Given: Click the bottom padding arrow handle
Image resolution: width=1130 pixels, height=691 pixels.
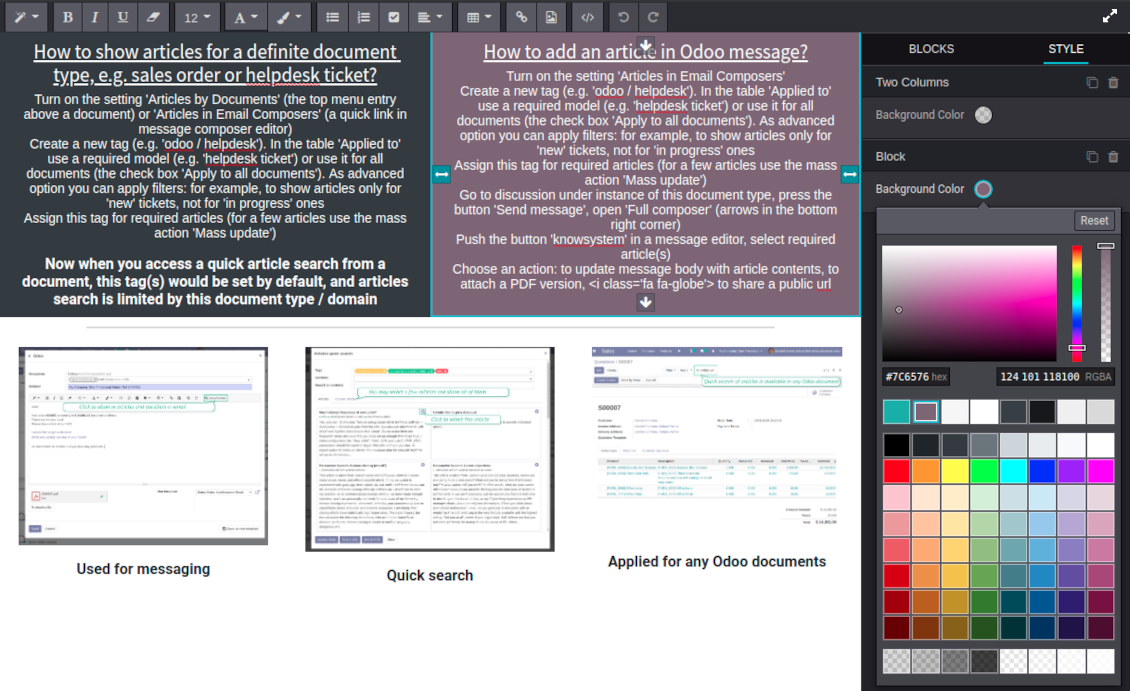Looking at the screenshot, I should tap(646, 303).
